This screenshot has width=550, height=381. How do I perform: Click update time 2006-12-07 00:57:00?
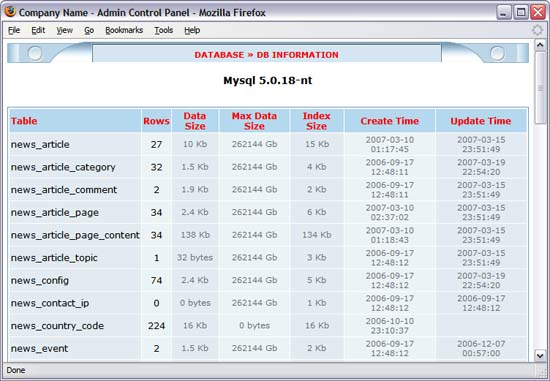[481, 348]
